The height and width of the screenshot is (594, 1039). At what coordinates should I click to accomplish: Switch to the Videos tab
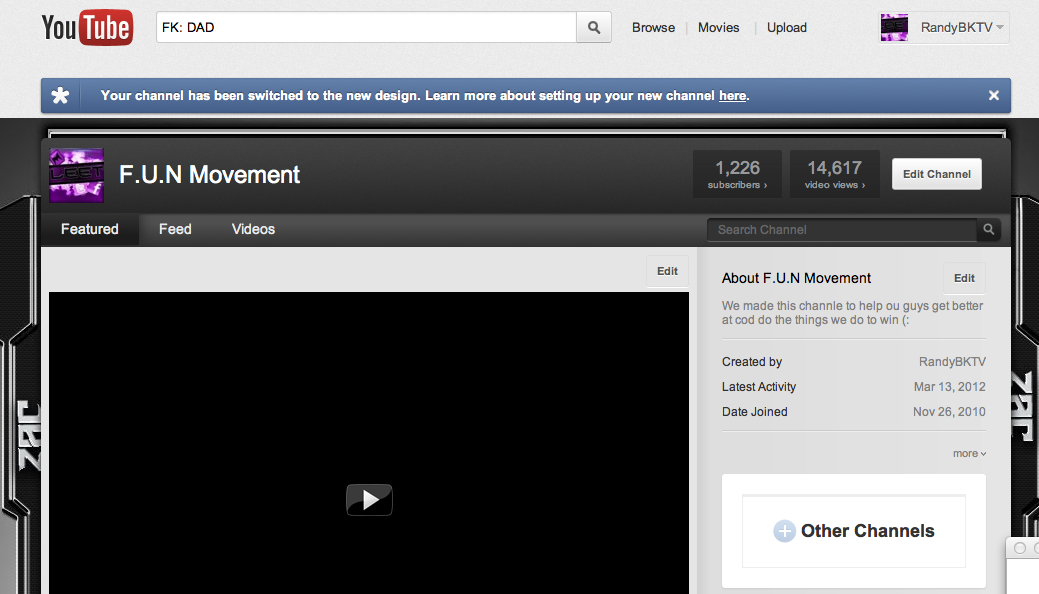click(253, 229)
